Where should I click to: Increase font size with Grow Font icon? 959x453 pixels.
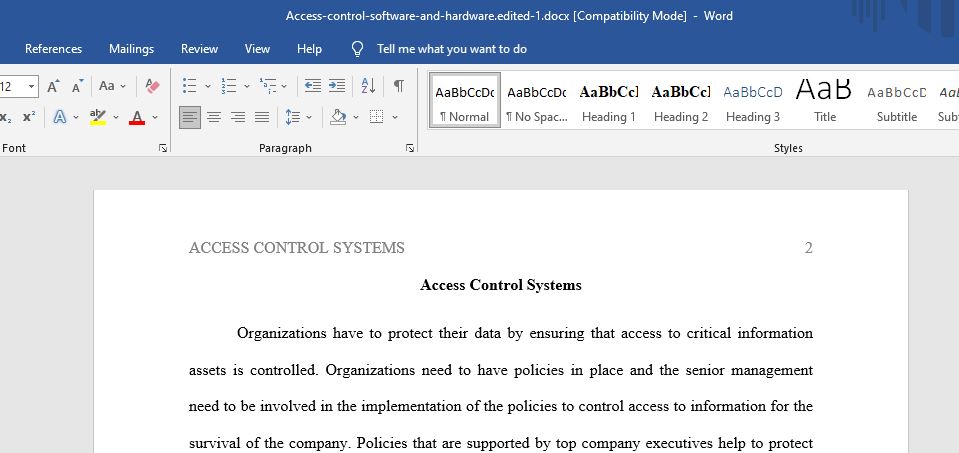(x=53, y=86)
